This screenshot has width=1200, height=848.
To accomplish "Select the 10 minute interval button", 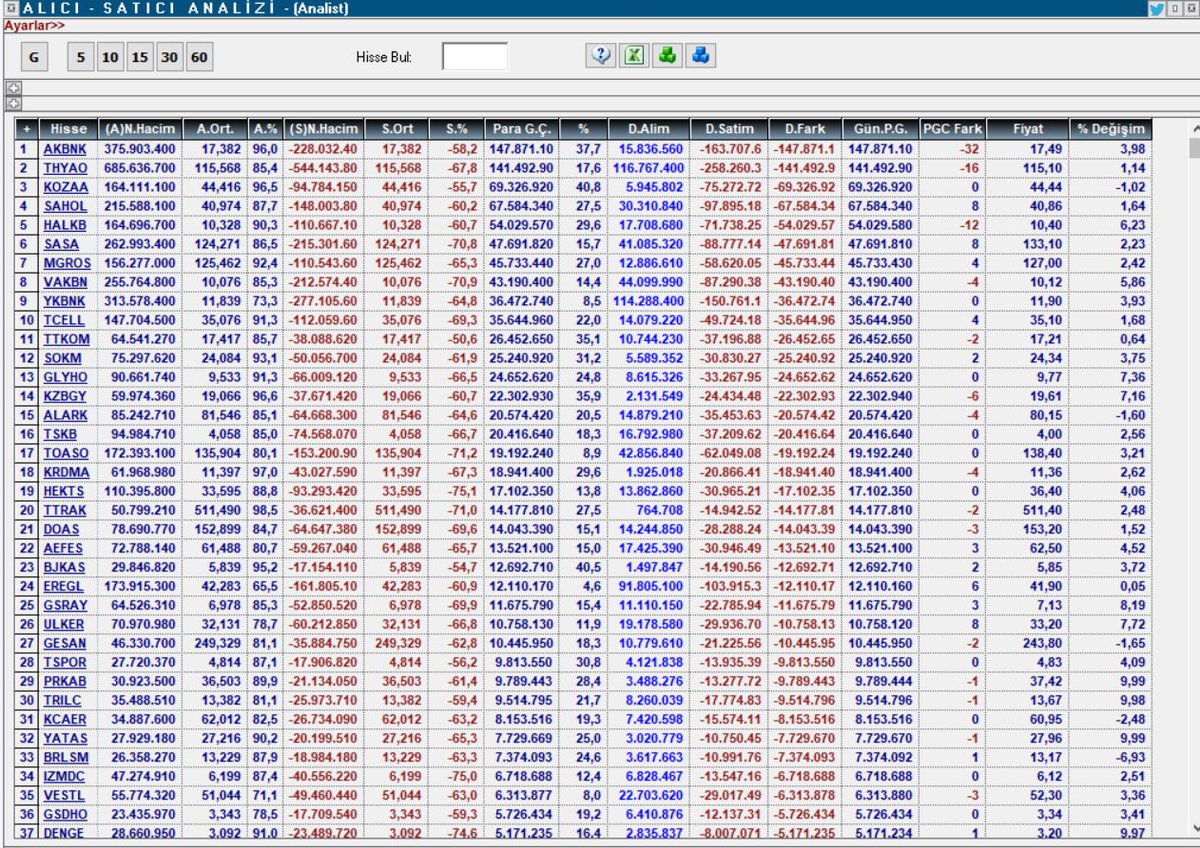I will [x=110, y=57].
